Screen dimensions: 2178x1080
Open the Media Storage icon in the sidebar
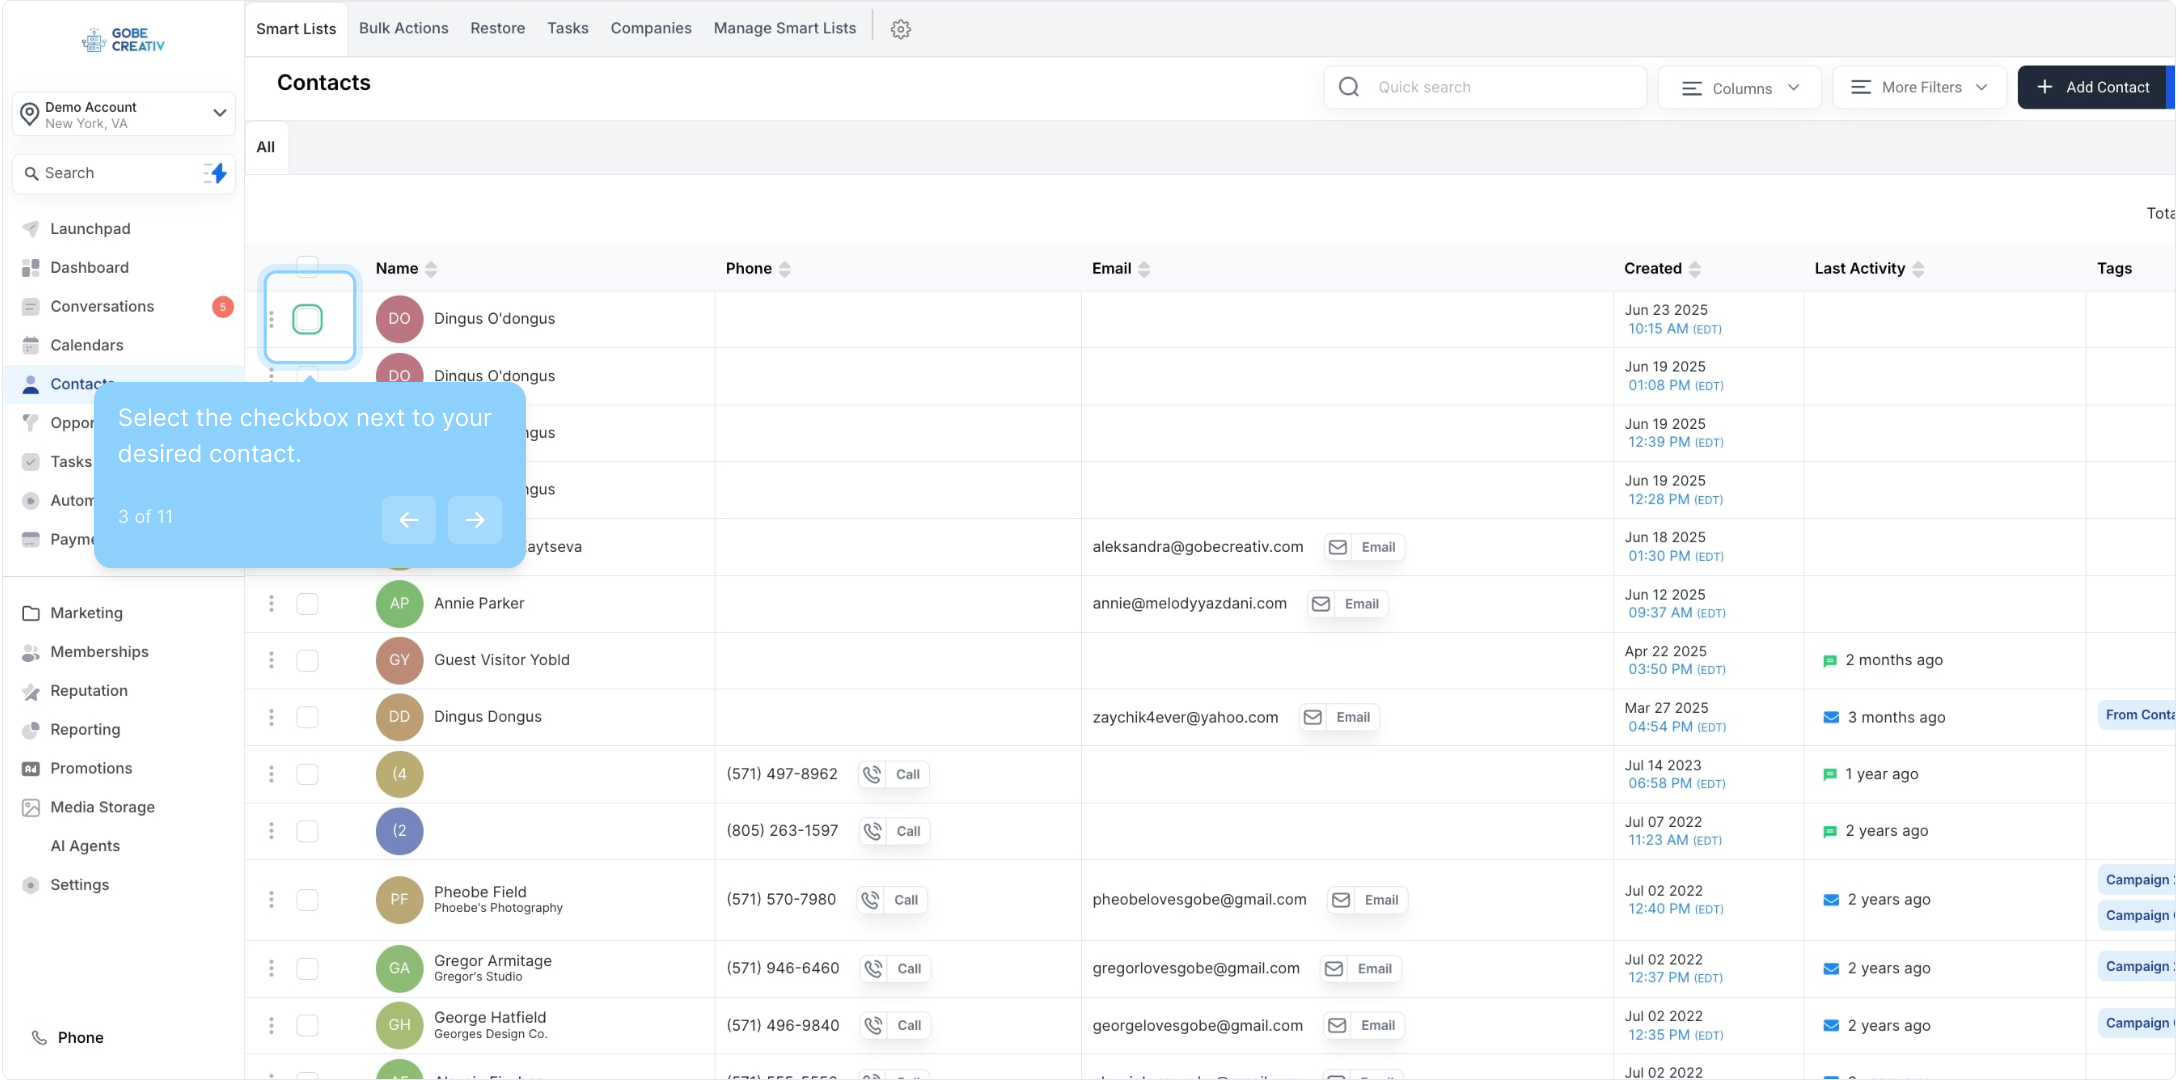[x=31, y=807]
